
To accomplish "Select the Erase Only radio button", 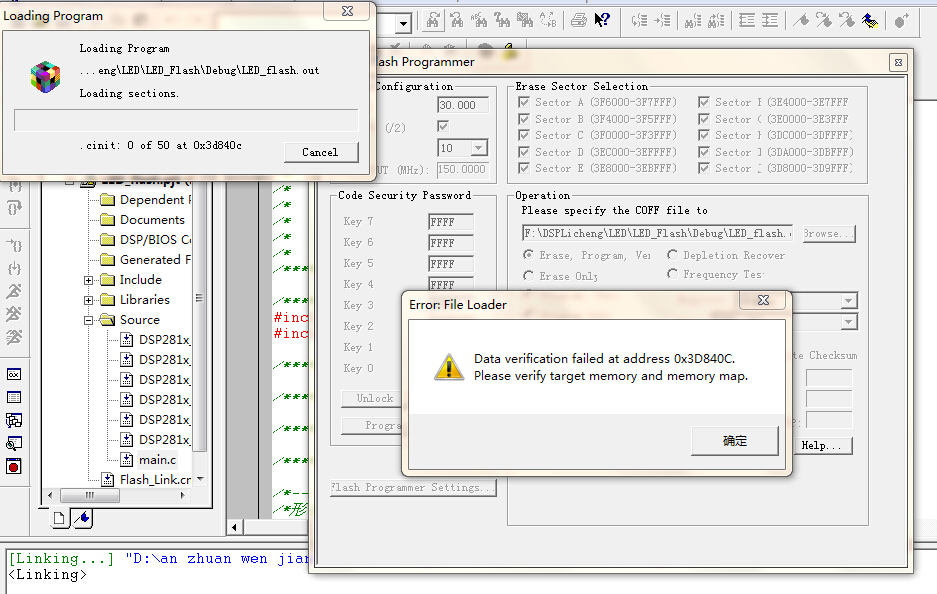I will pyautogui.click(x=528, y=276).
